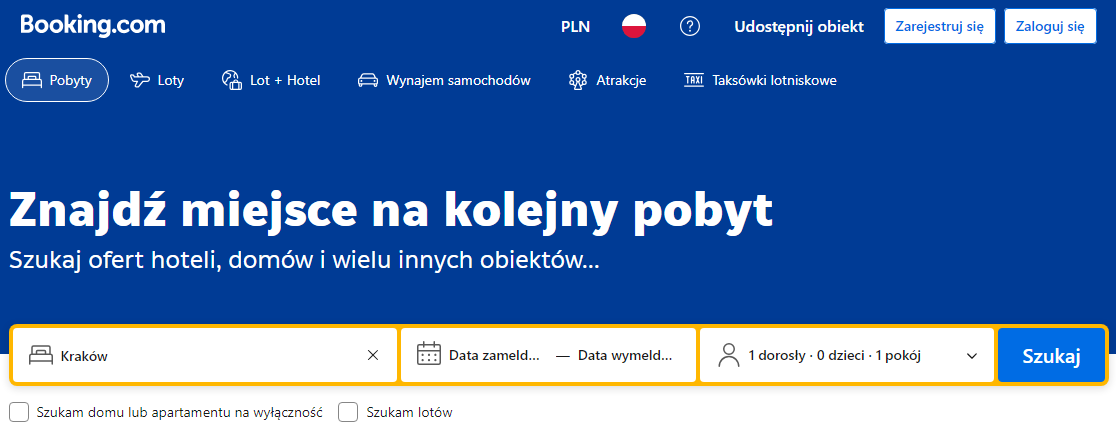Clear the Kraków destination with the X icon
Screen dimensions: 1116x438
point(372,355)
